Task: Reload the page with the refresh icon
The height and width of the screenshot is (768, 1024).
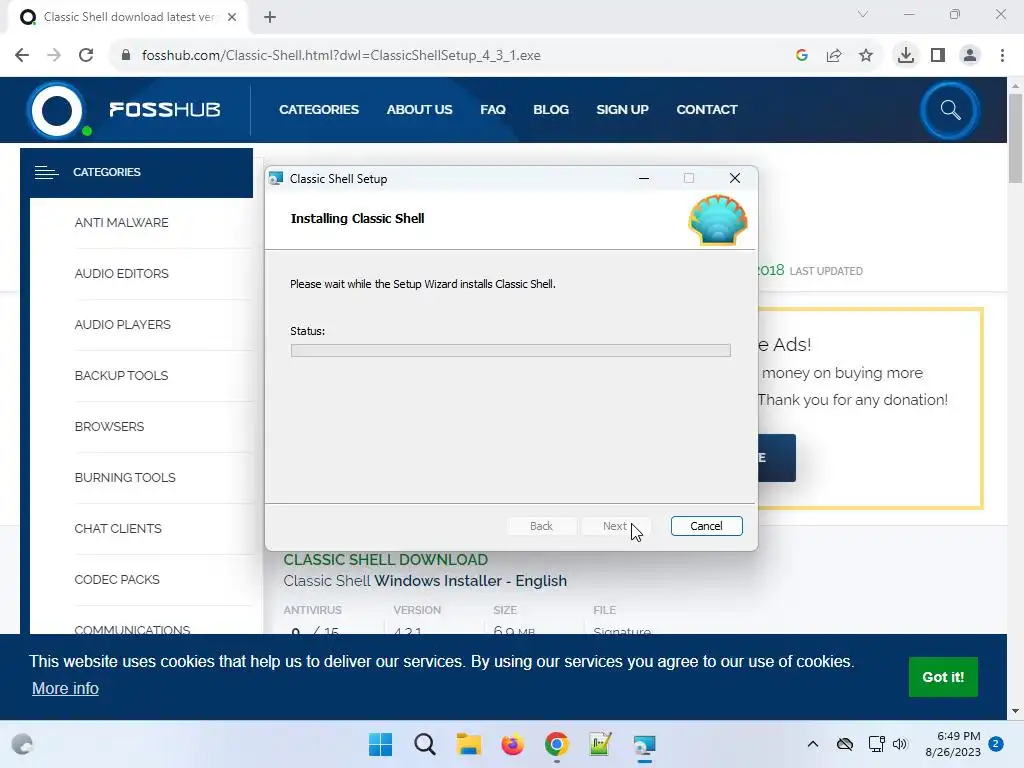Action: tap(86, 55)
